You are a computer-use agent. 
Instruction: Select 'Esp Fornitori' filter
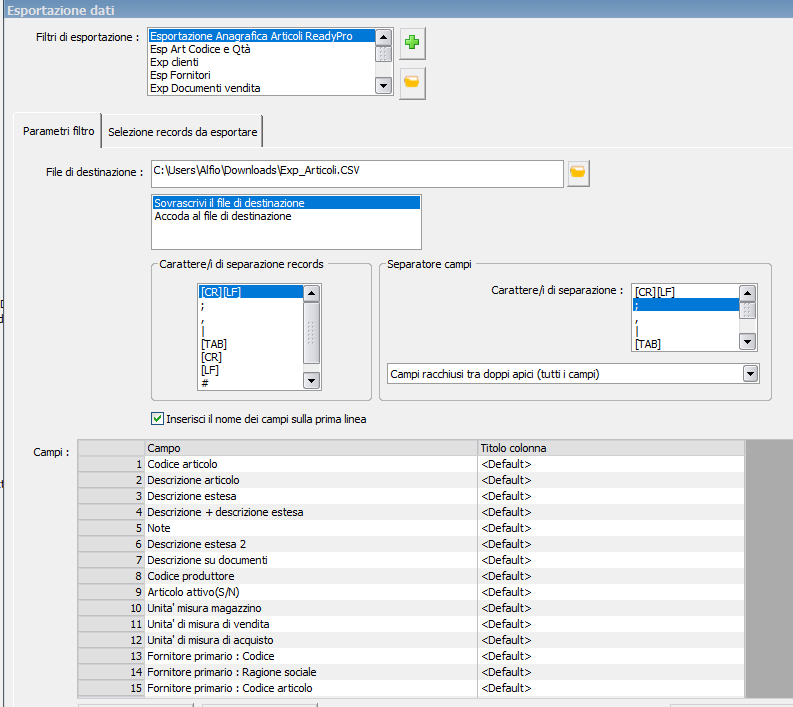click(262, 75)
